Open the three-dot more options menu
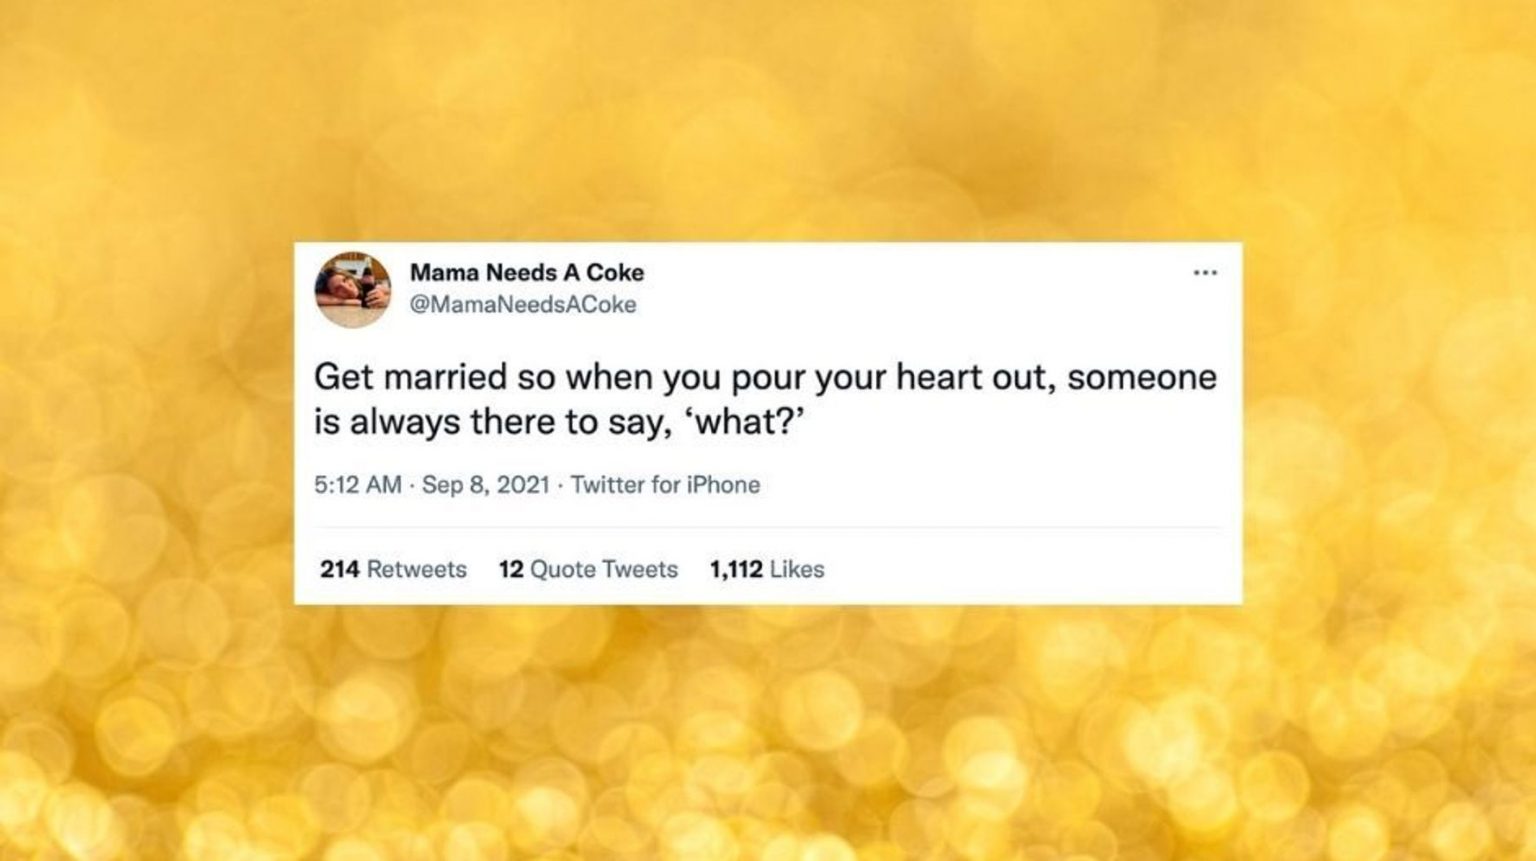 click(1205, 273)
